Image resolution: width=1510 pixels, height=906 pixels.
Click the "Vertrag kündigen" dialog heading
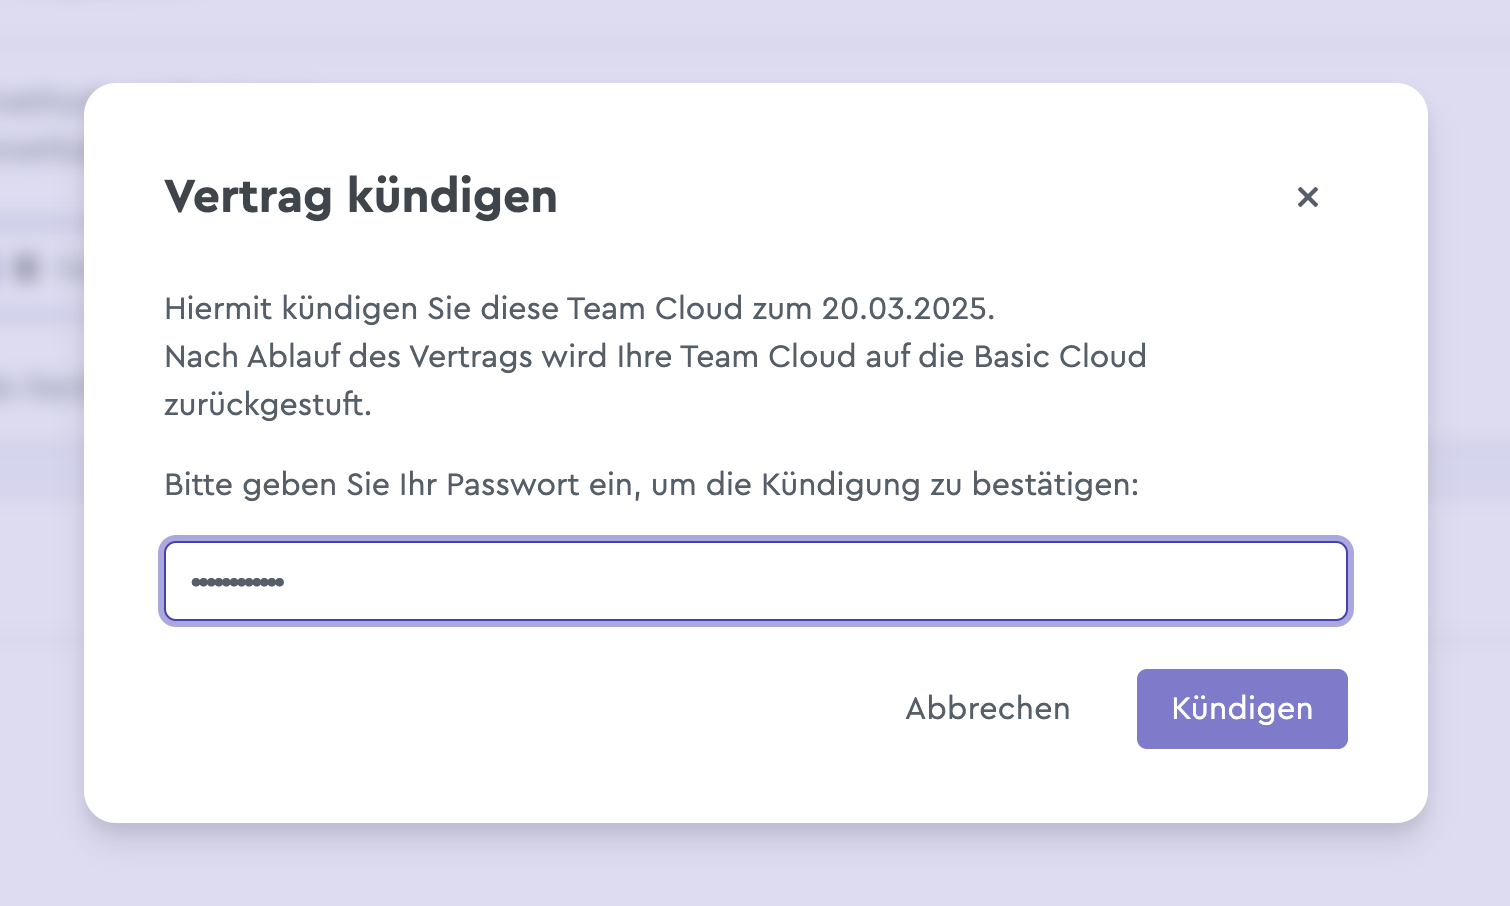point(361,196)
